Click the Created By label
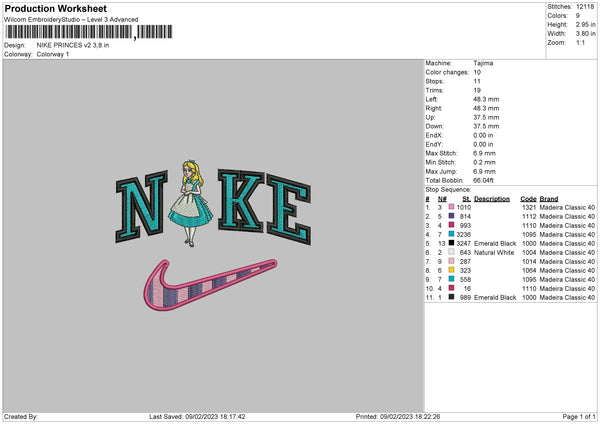Image resolution: width=600 pixels, height=424 pixels. click(21, 417)
